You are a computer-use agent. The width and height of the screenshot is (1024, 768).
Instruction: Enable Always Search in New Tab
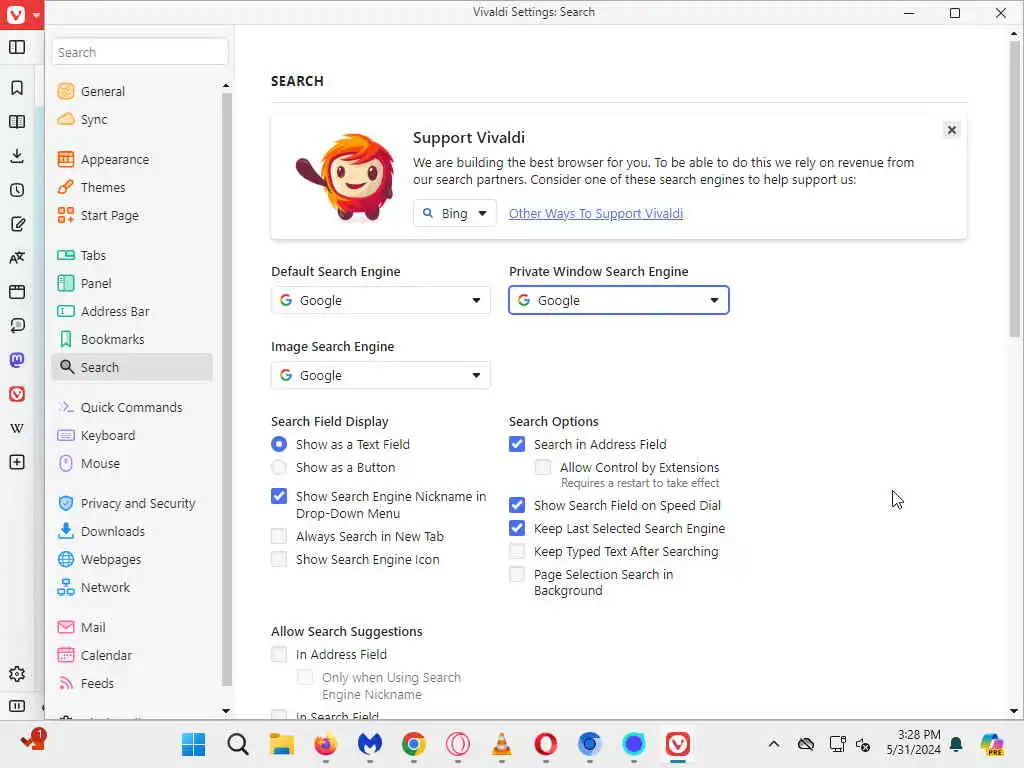[x=279, y=537]
